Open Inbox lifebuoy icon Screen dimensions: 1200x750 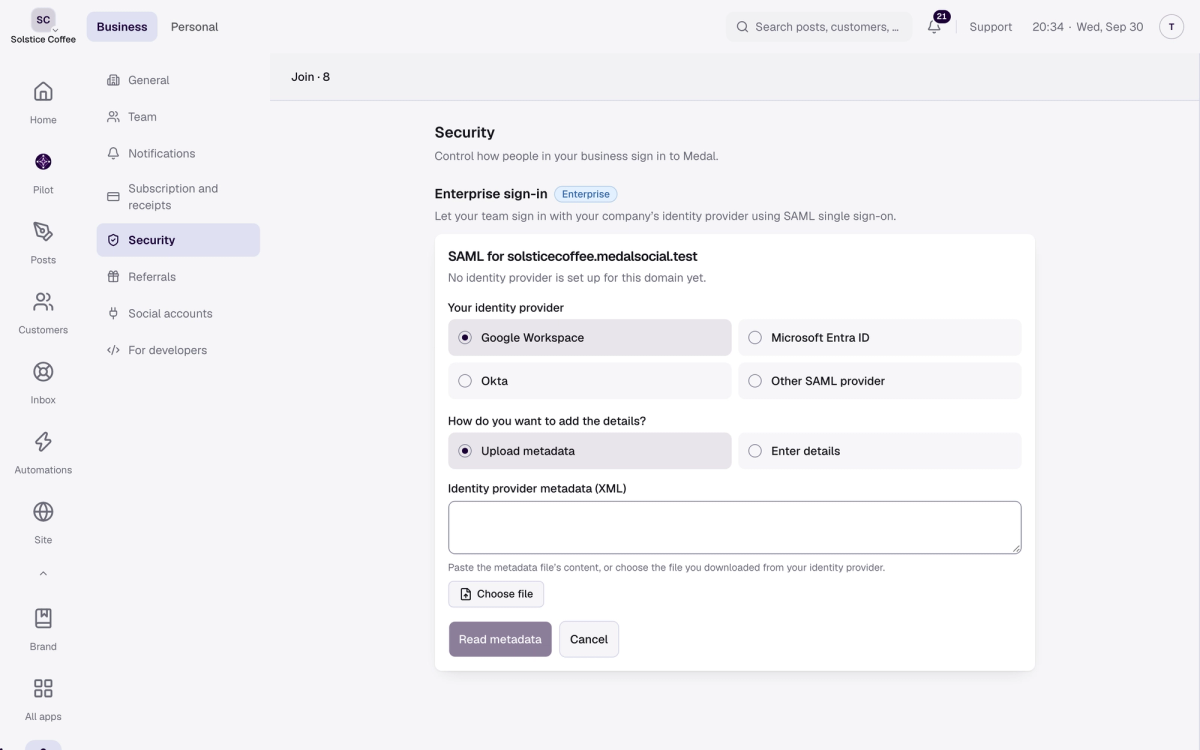43,372
